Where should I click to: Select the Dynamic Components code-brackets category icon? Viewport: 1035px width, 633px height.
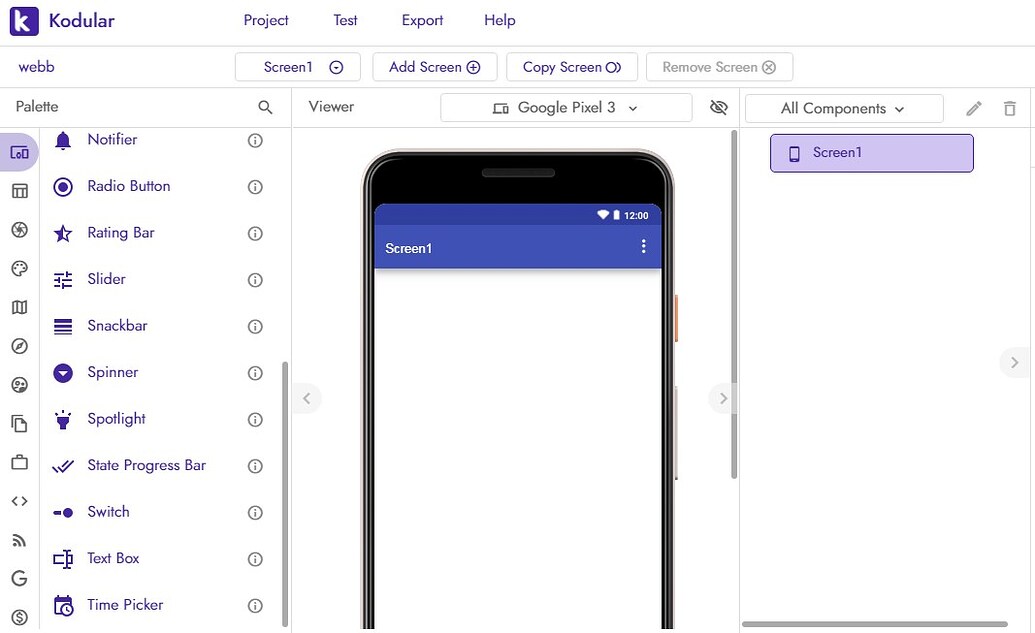(20, 501)
